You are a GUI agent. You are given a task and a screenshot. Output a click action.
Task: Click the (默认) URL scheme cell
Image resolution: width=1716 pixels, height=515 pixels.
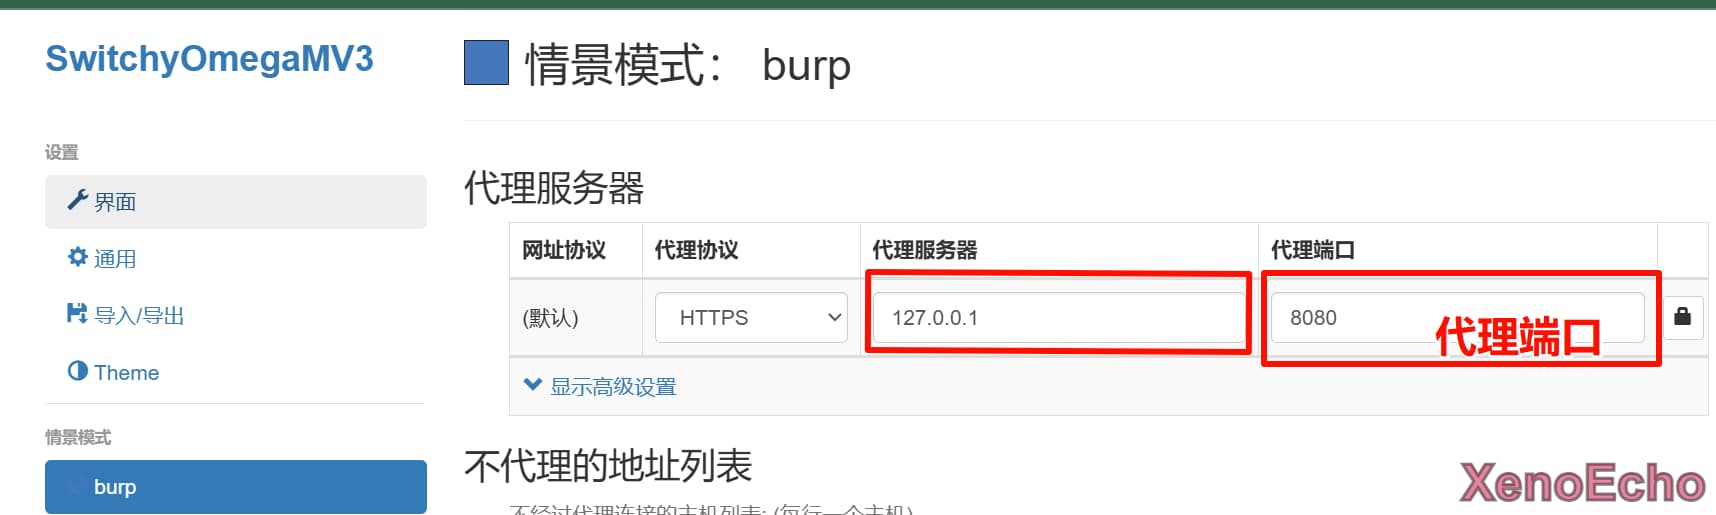point(551,318)
